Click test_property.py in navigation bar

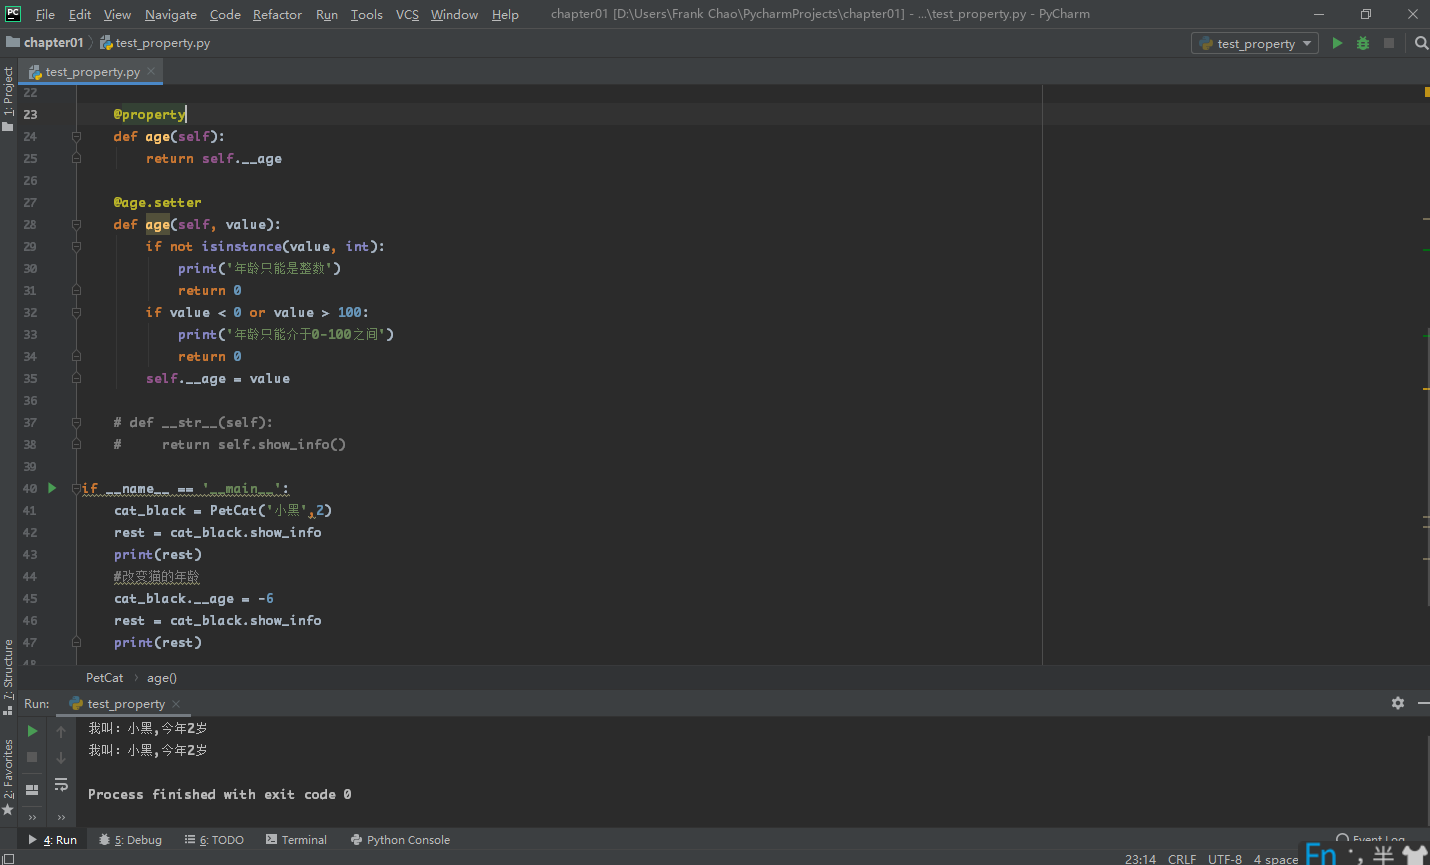click(x=162, y=42)
